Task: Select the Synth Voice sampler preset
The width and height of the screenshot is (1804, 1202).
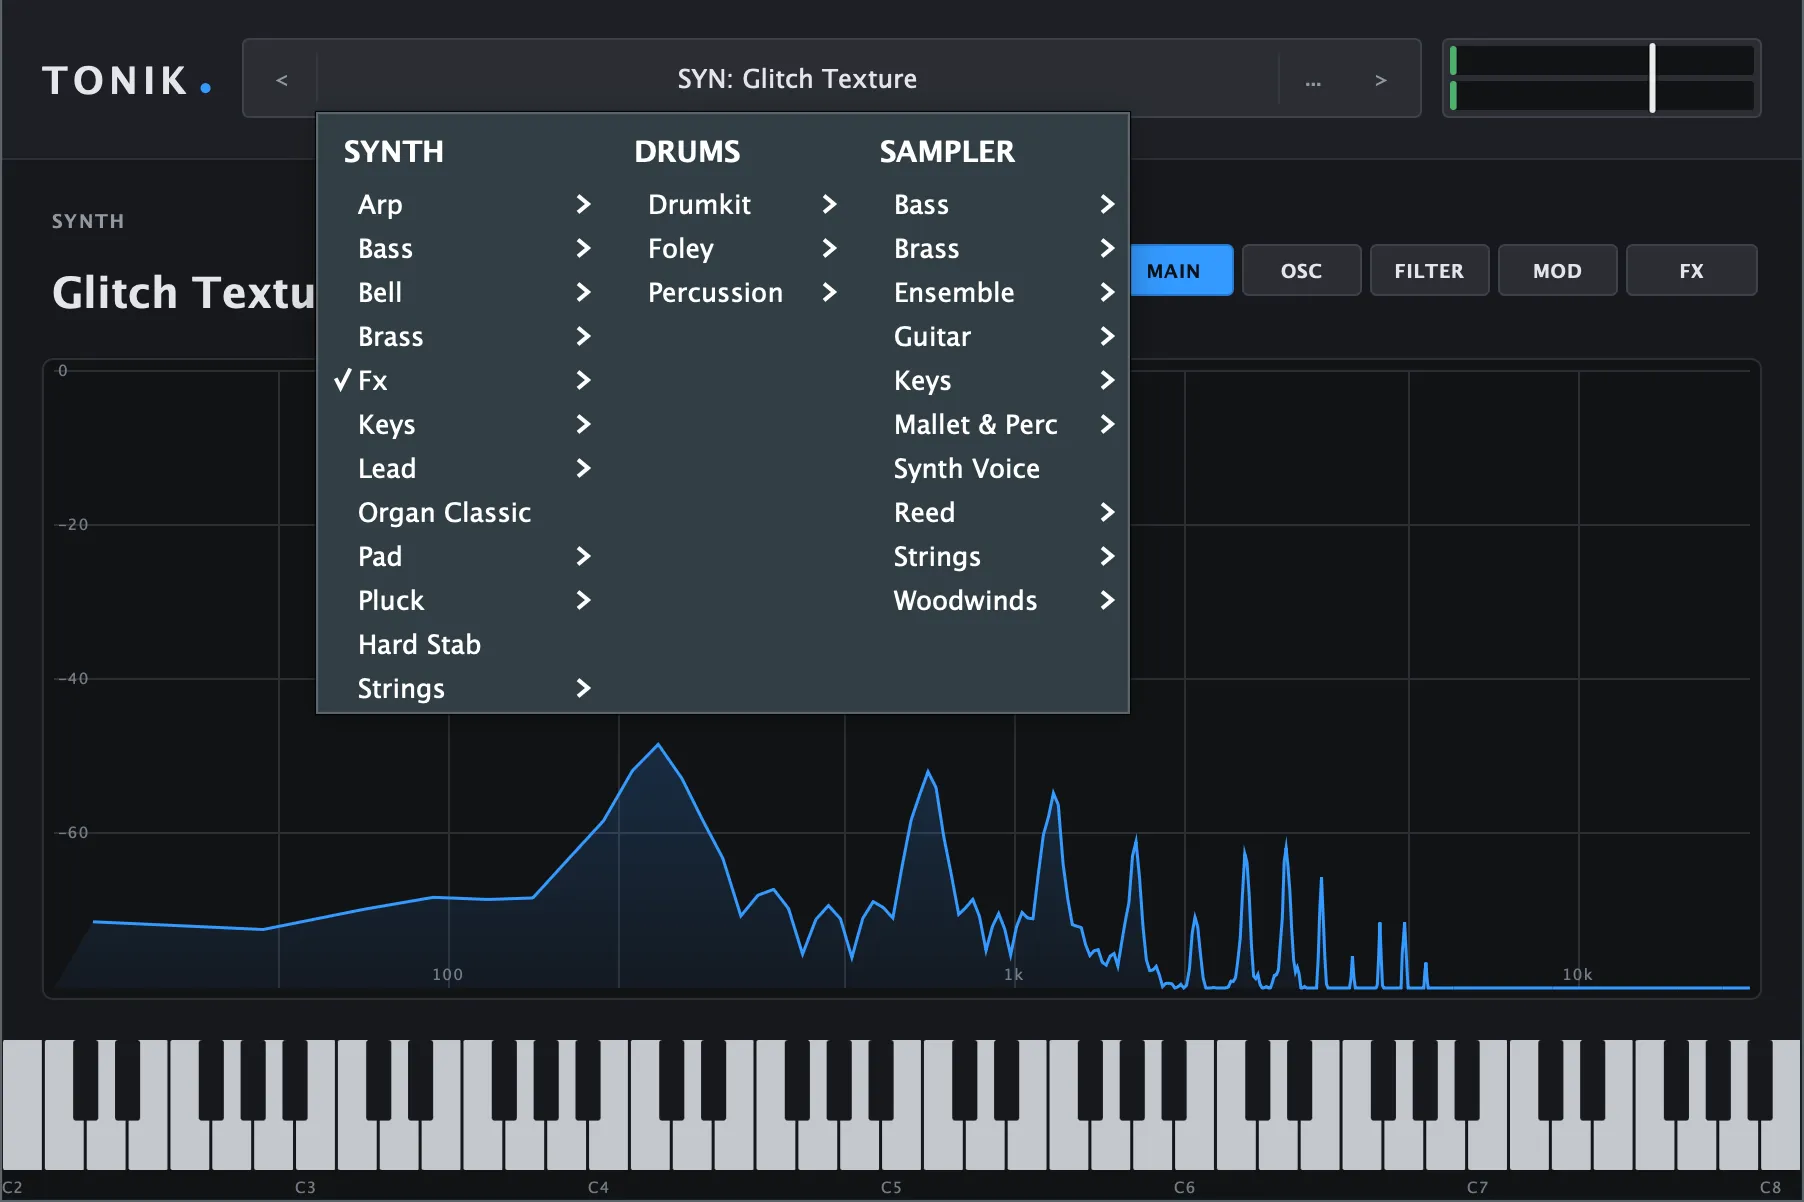Action: tap(966, 469)
